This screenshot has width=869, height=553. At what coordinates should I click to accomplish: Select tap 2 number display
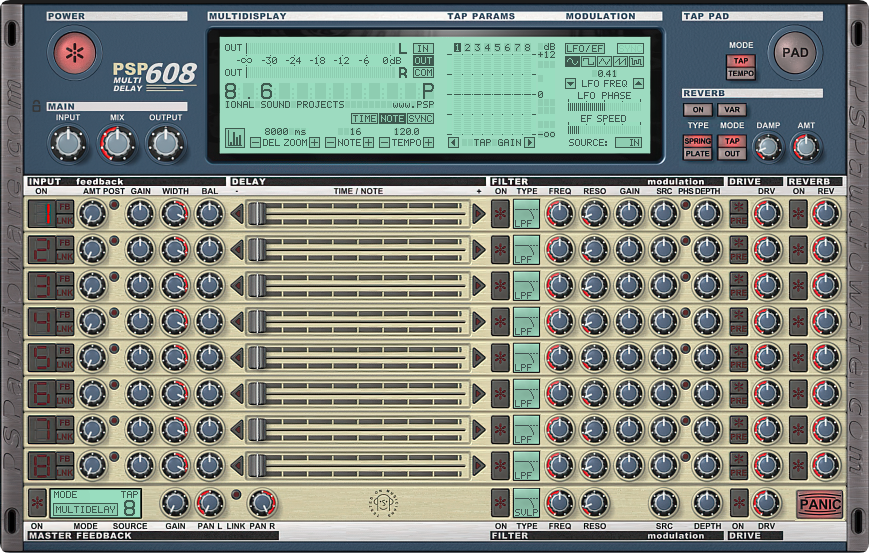pyautogui.click(x=42, y=250)
